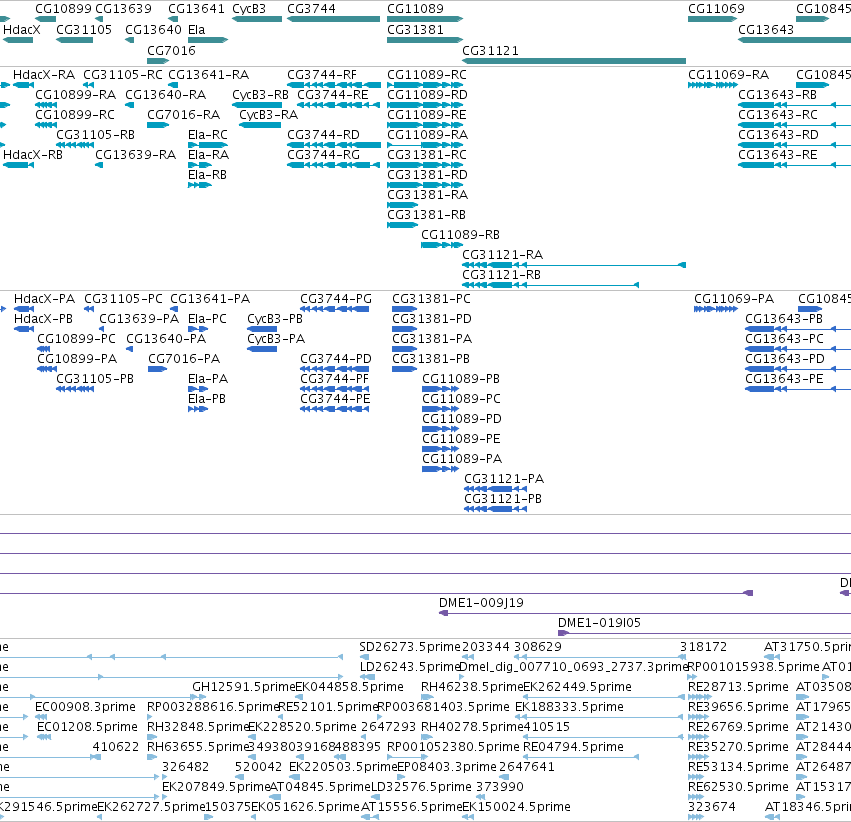Click the CG10899 gene label
Screen dimensions: 851x822
63,9
